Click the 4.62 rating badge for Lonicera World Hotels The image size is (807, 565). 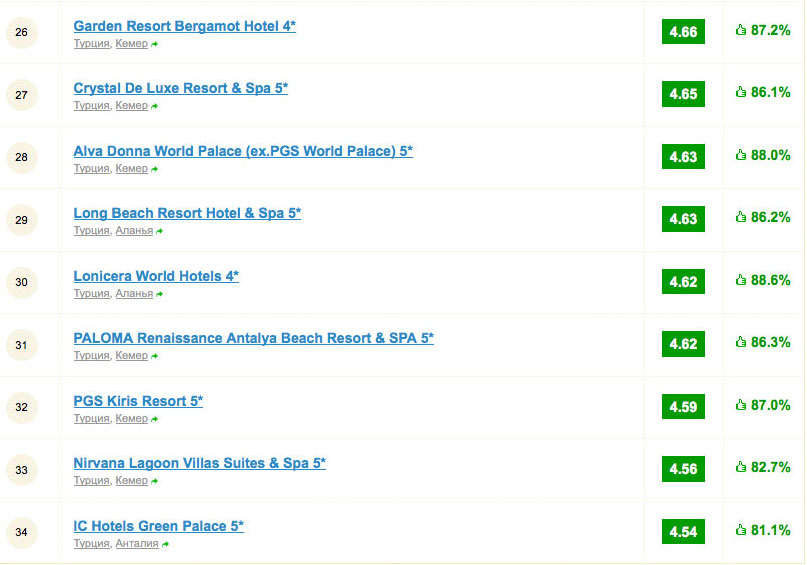683,281
